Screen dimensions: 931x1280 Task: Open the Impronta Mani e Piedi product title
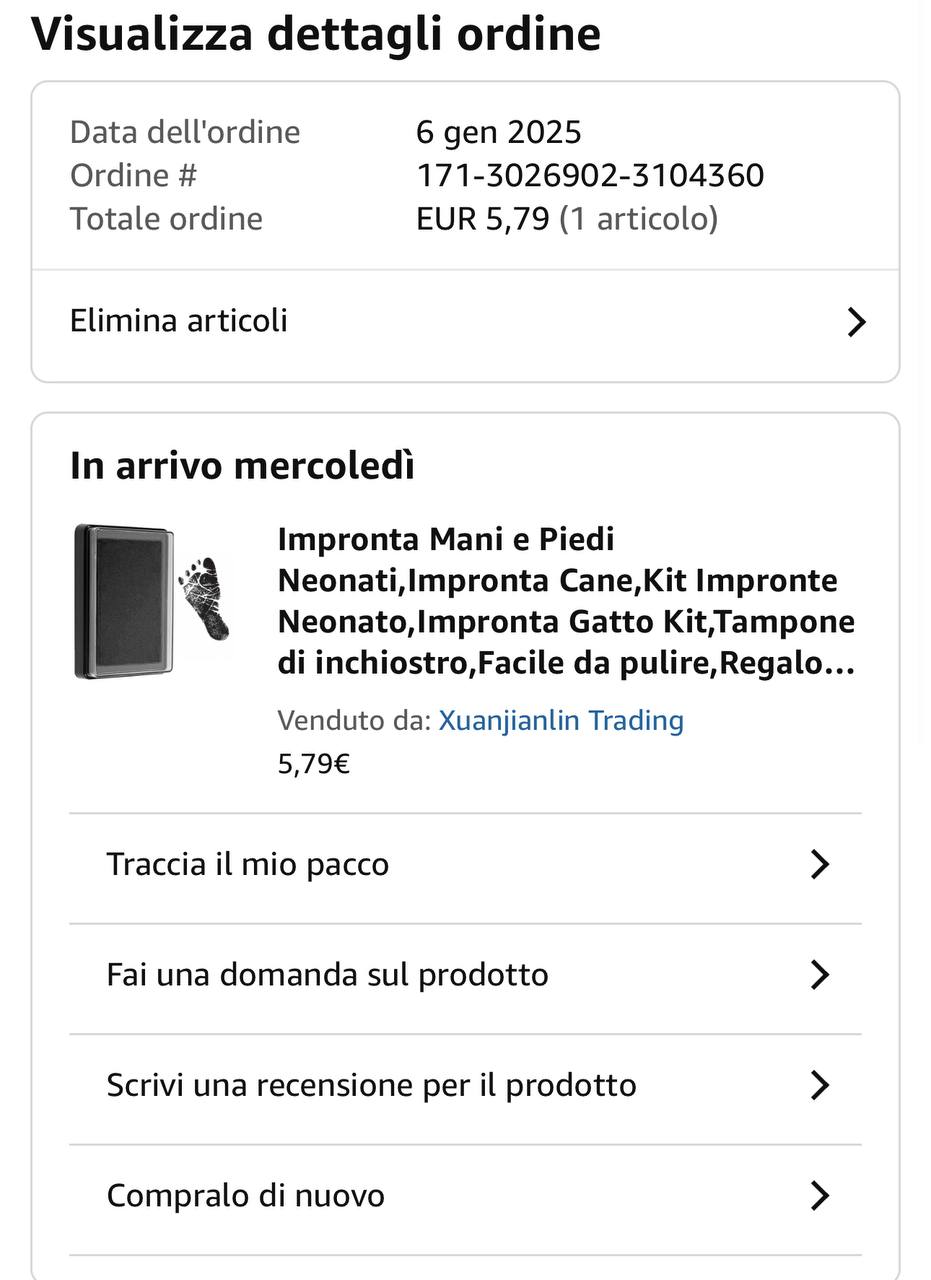565,600
